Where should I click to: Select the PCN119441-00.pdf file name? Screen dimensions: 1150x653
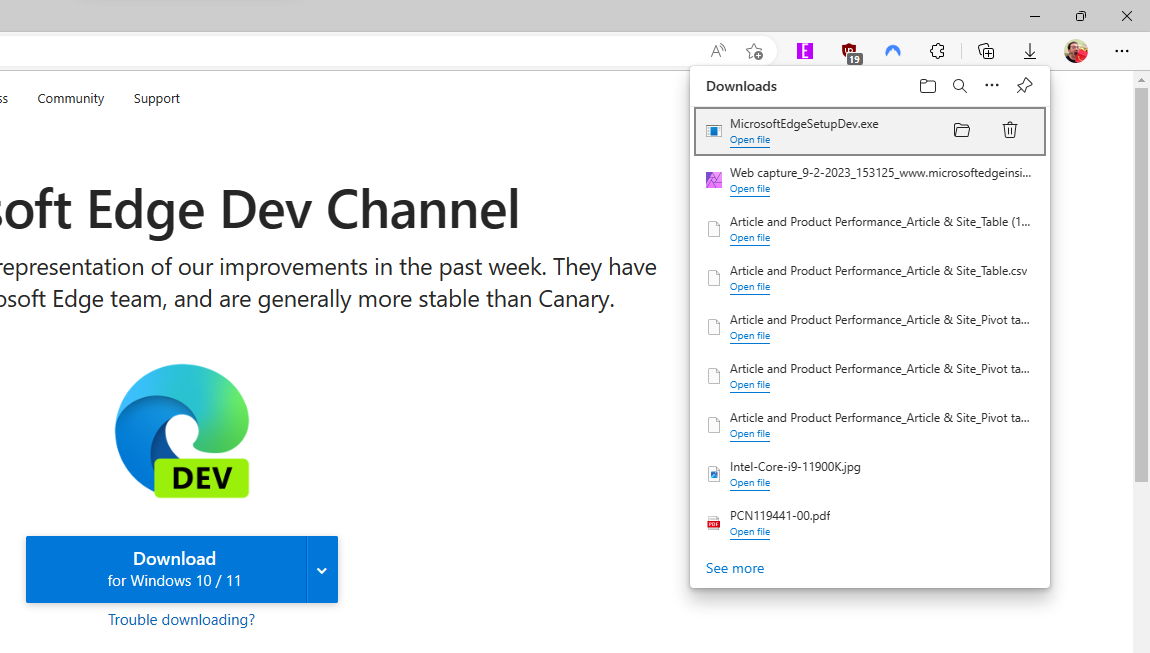pos(780,516)
